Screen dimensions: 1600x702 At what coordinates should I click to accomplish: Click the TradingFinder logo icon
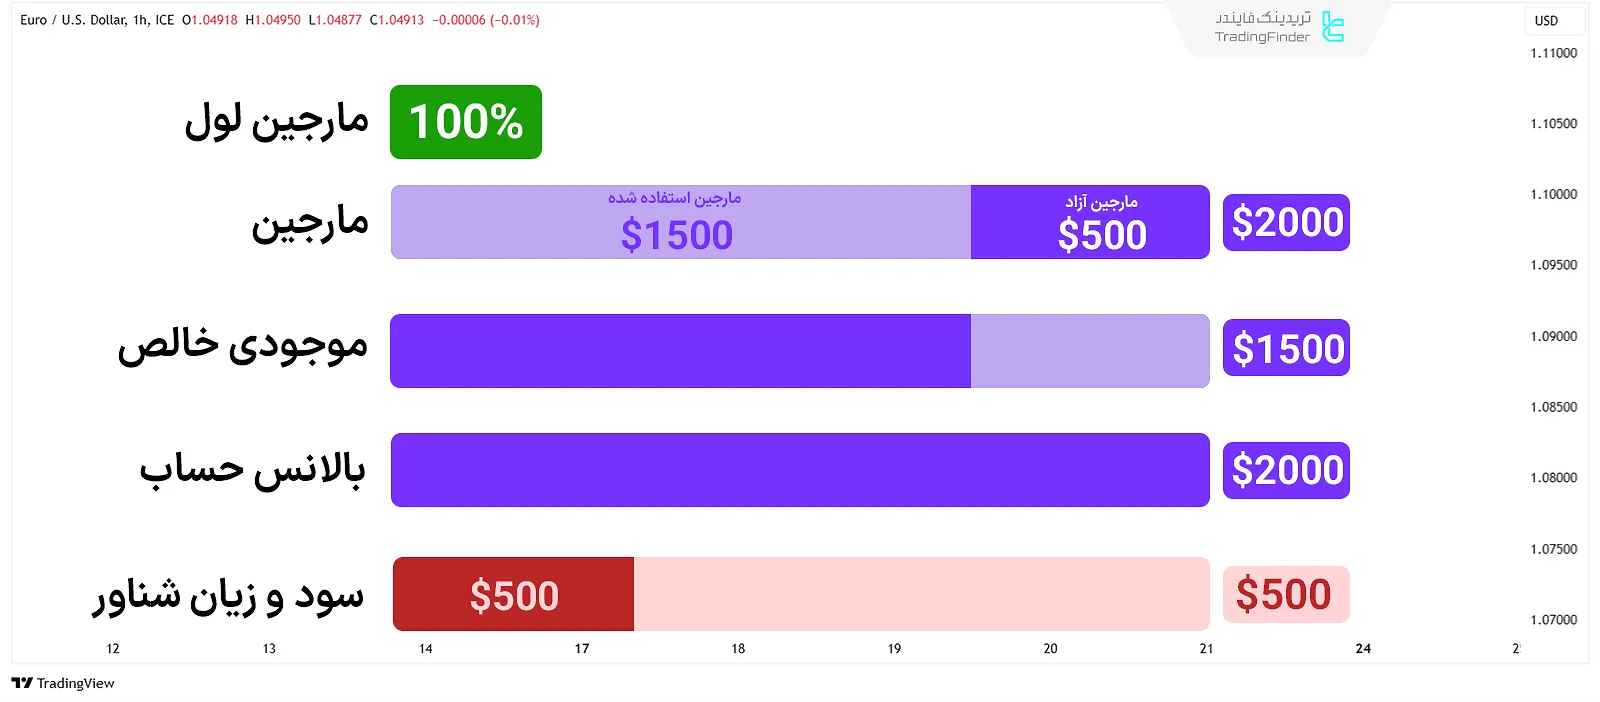click(x=1332, y=27)
